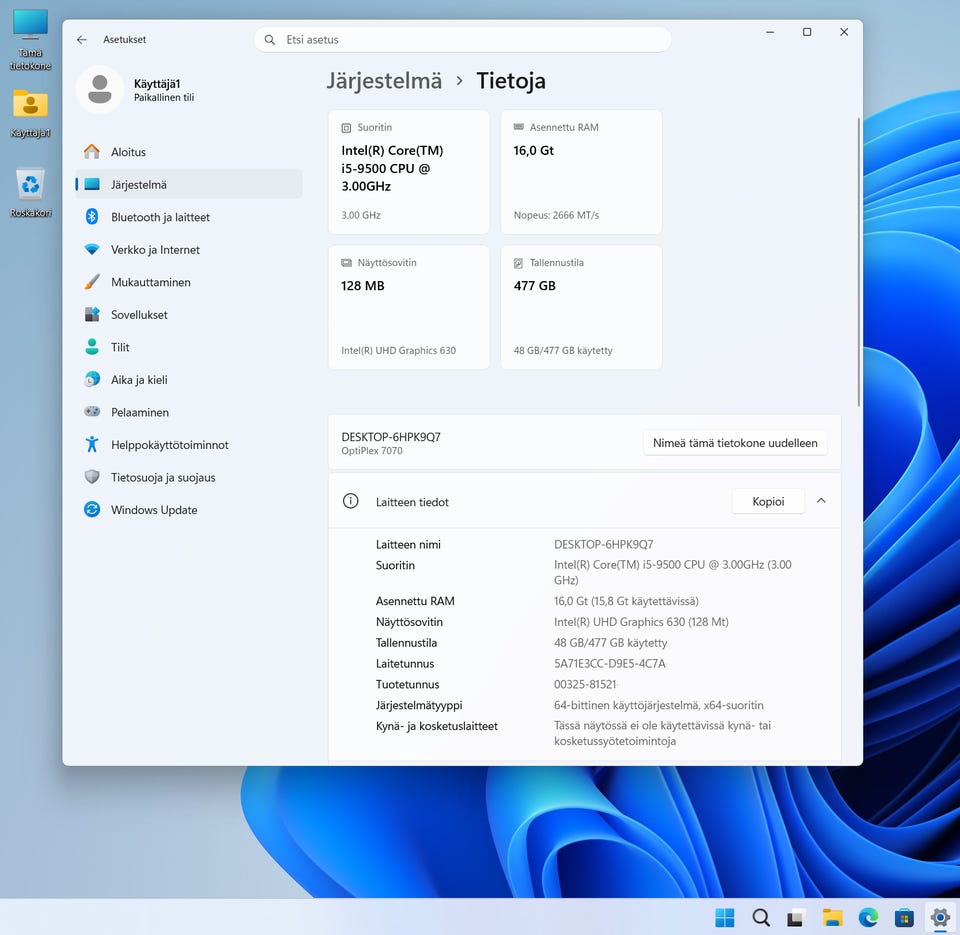Click the 16,0 Gt (15,8 Gt käytettävissä) value
Screen dimensions: 960x935
(x=626, y=601)
